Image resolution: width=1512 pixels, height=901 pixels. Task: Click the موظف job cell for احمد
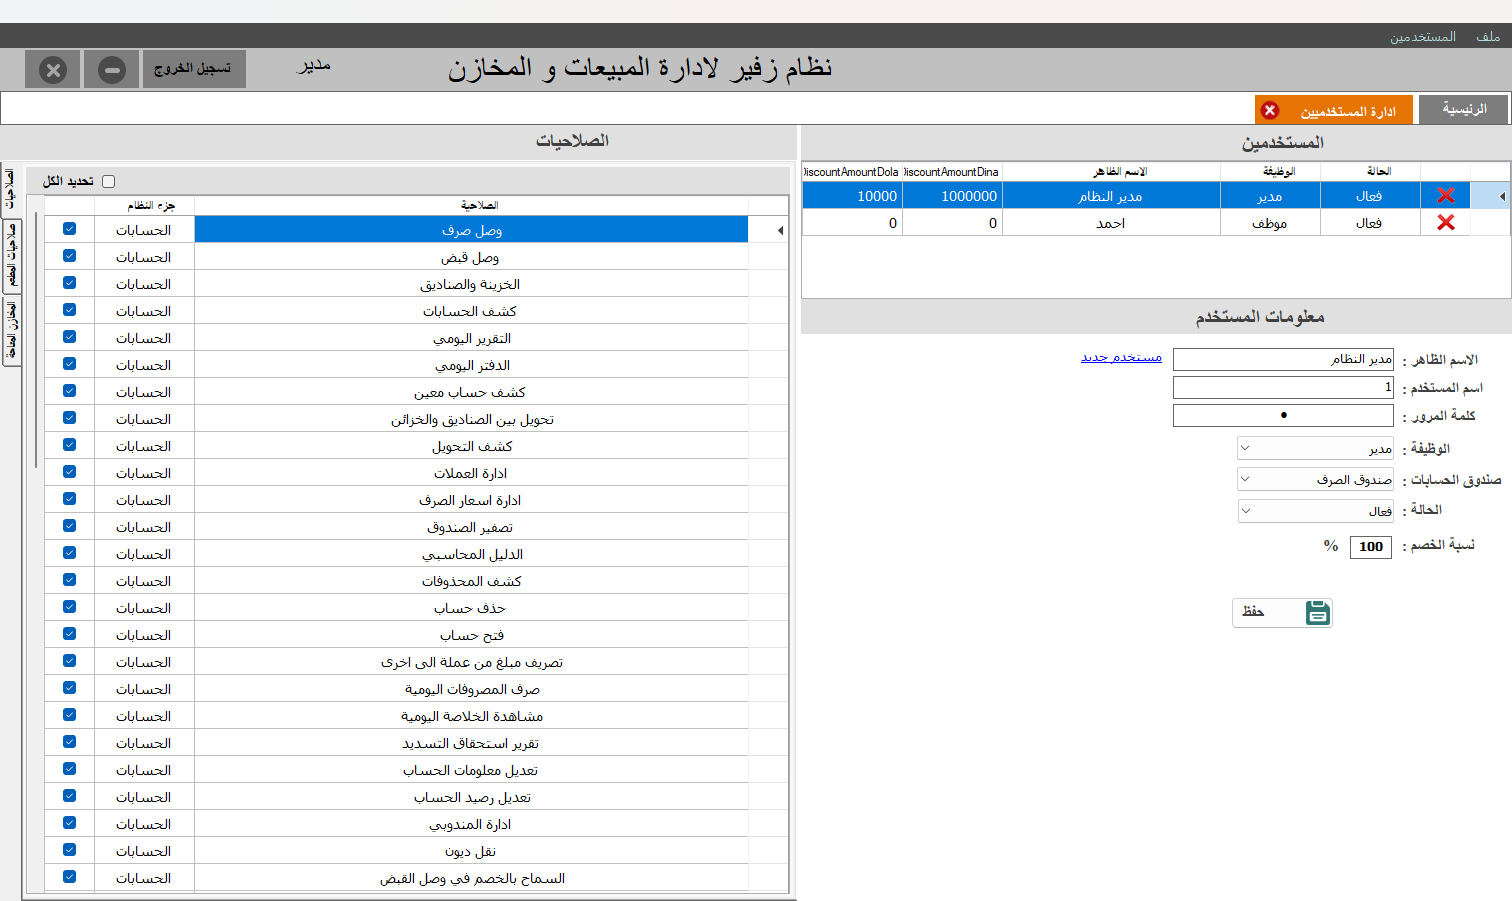(x=1270, y=223)
